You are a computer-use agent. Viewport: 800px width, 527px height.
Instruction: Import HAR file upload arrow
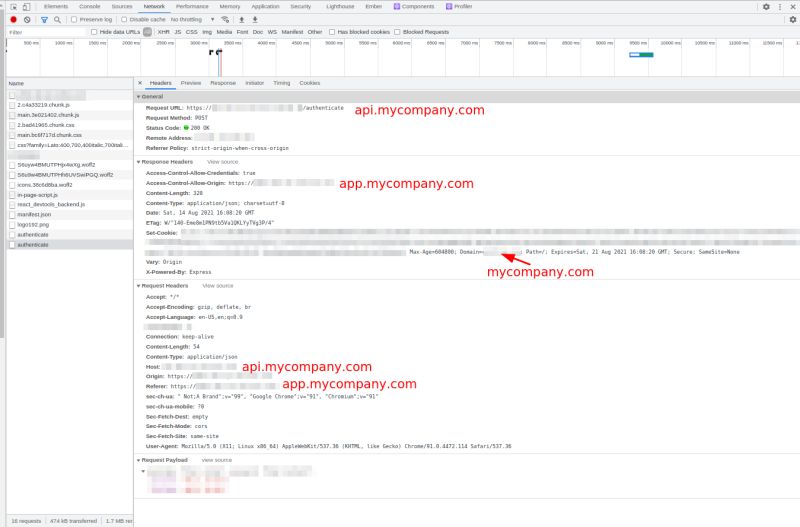pyautogui.click(x=242, y=19)
